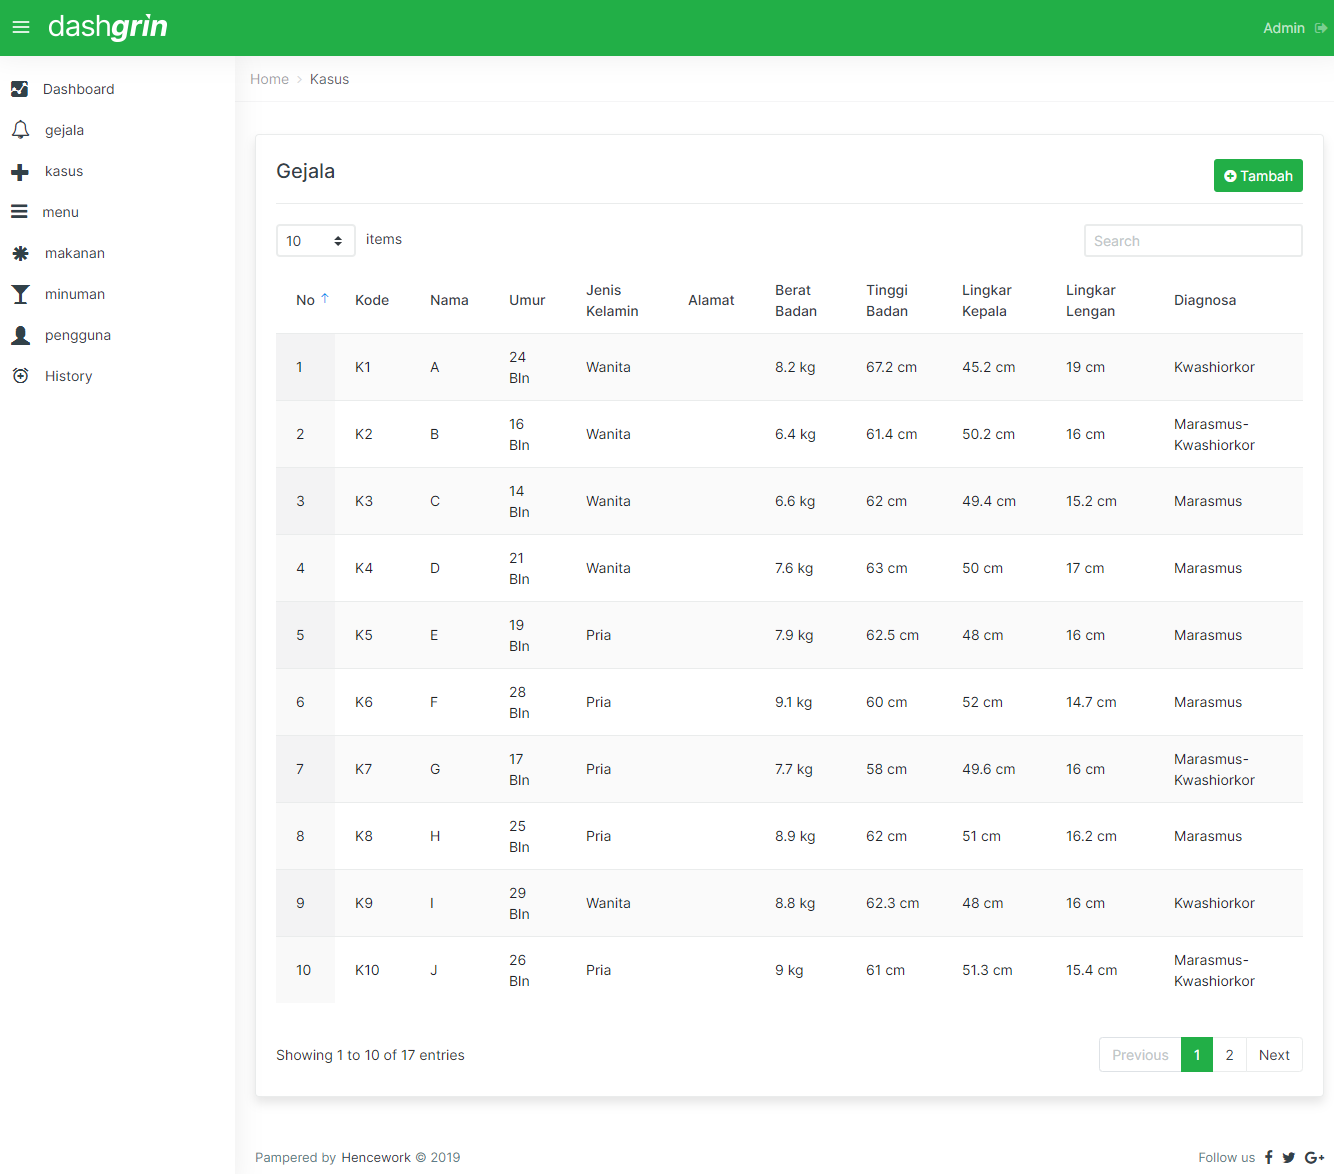This screenshot has width=1334, height=1174.
Task: Click the Next pagination button
Action: coord(1274,1055)
